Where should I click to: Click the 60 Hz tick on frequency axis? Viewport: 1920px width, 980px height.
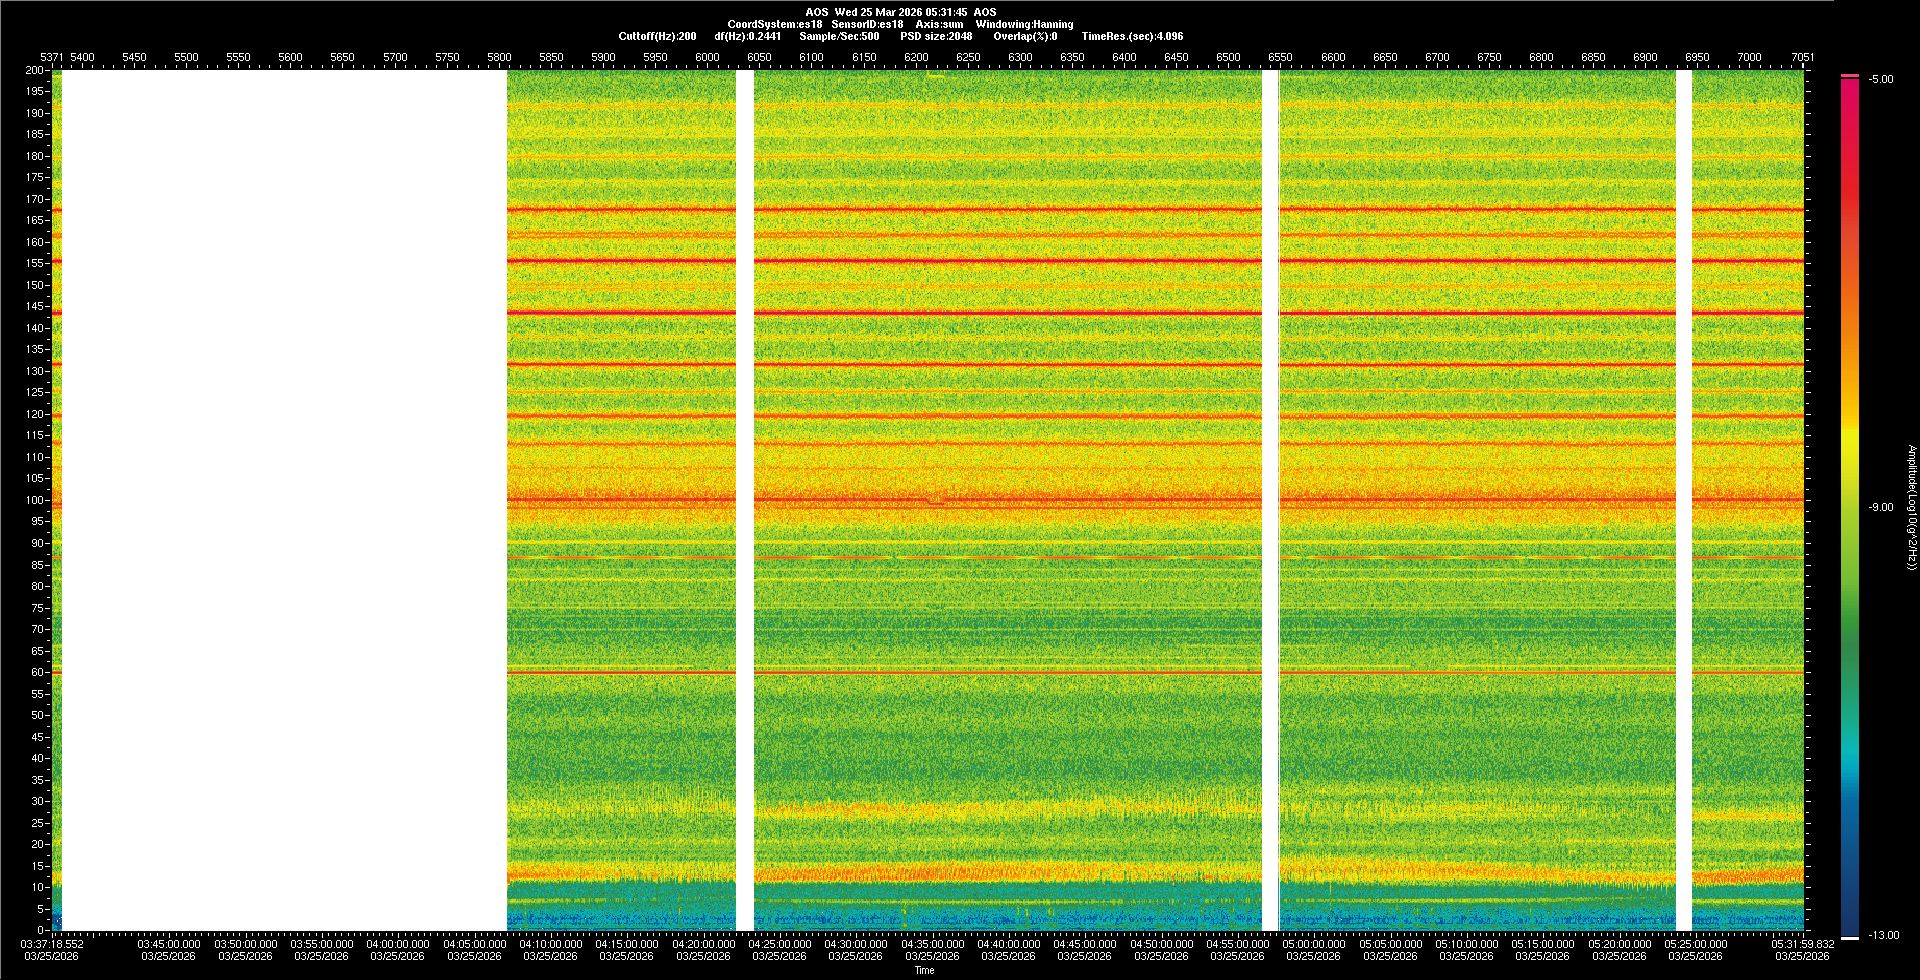pos(37,672)
